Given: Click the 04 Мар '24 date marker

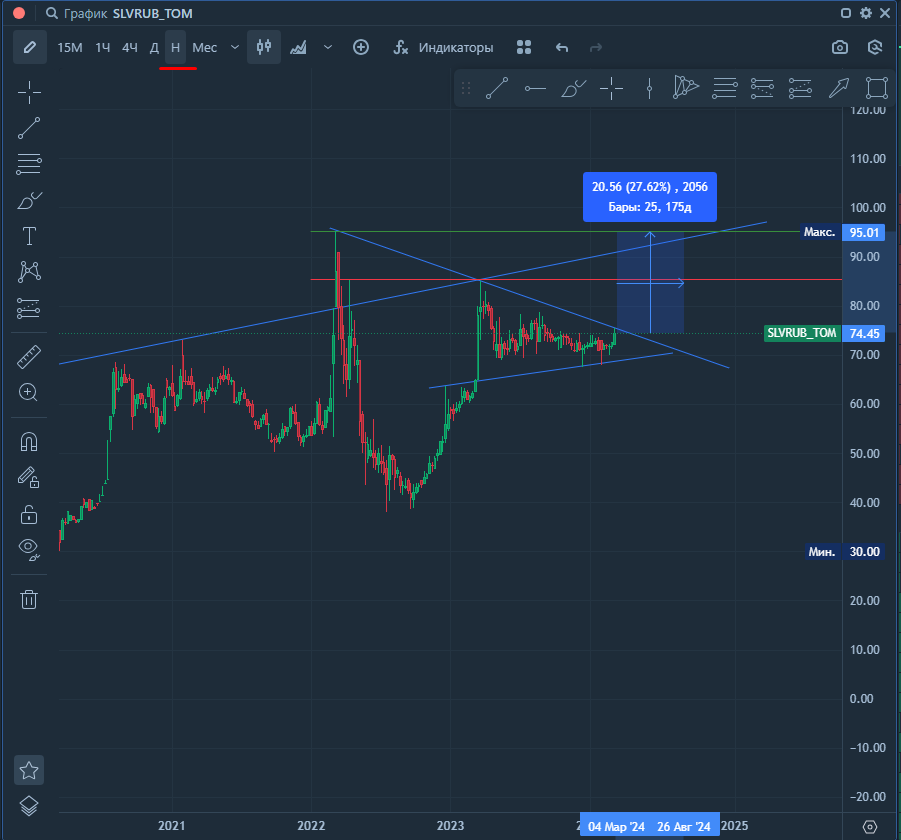Looking at the screenshot, I should [x=616, y=826].
